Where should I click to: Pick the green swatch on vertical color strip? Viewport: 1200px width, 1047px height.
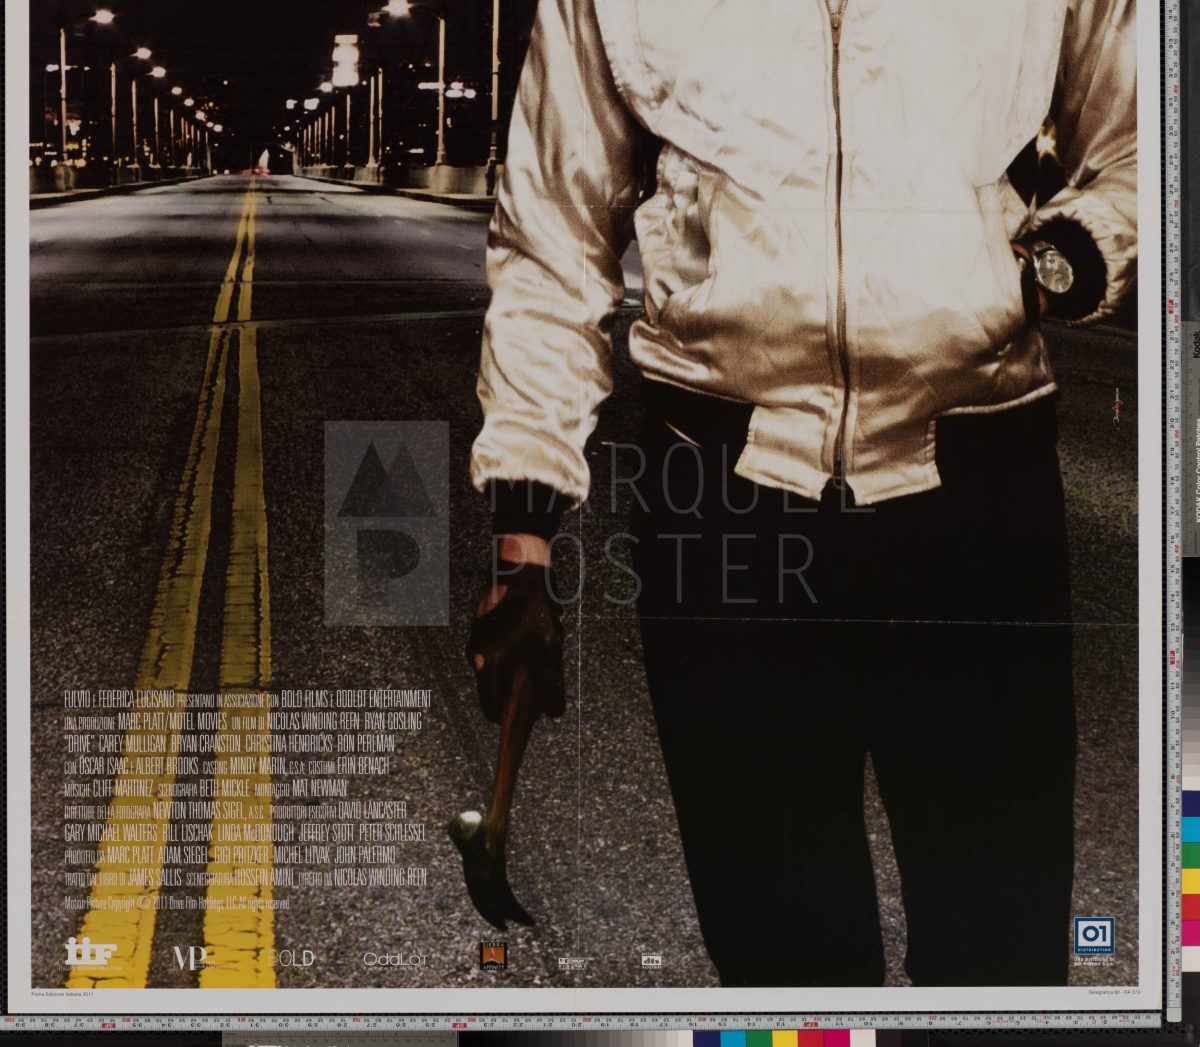pyautogui.click(x=1191, y=855)
